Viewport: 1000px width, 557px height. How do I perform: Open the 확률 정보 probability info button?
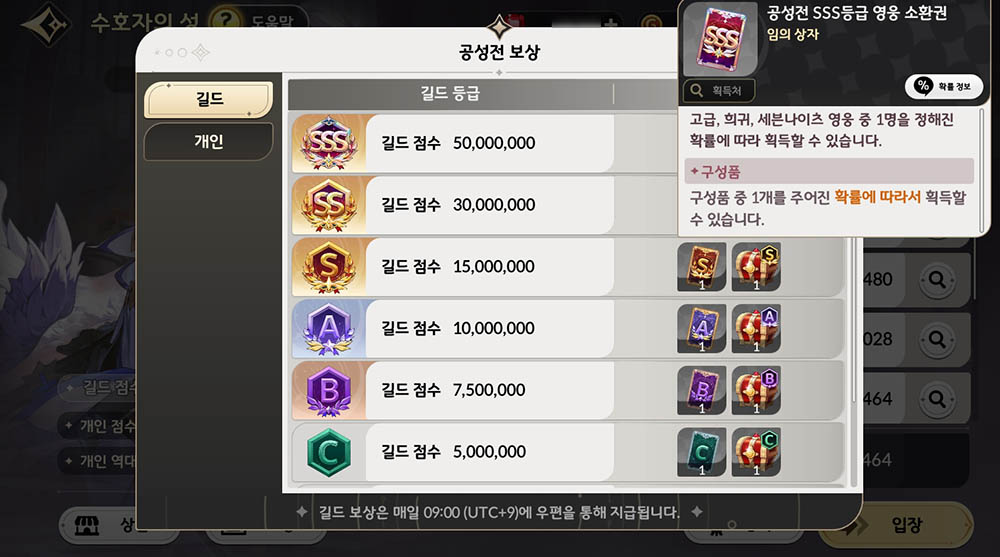pos(943,86)
